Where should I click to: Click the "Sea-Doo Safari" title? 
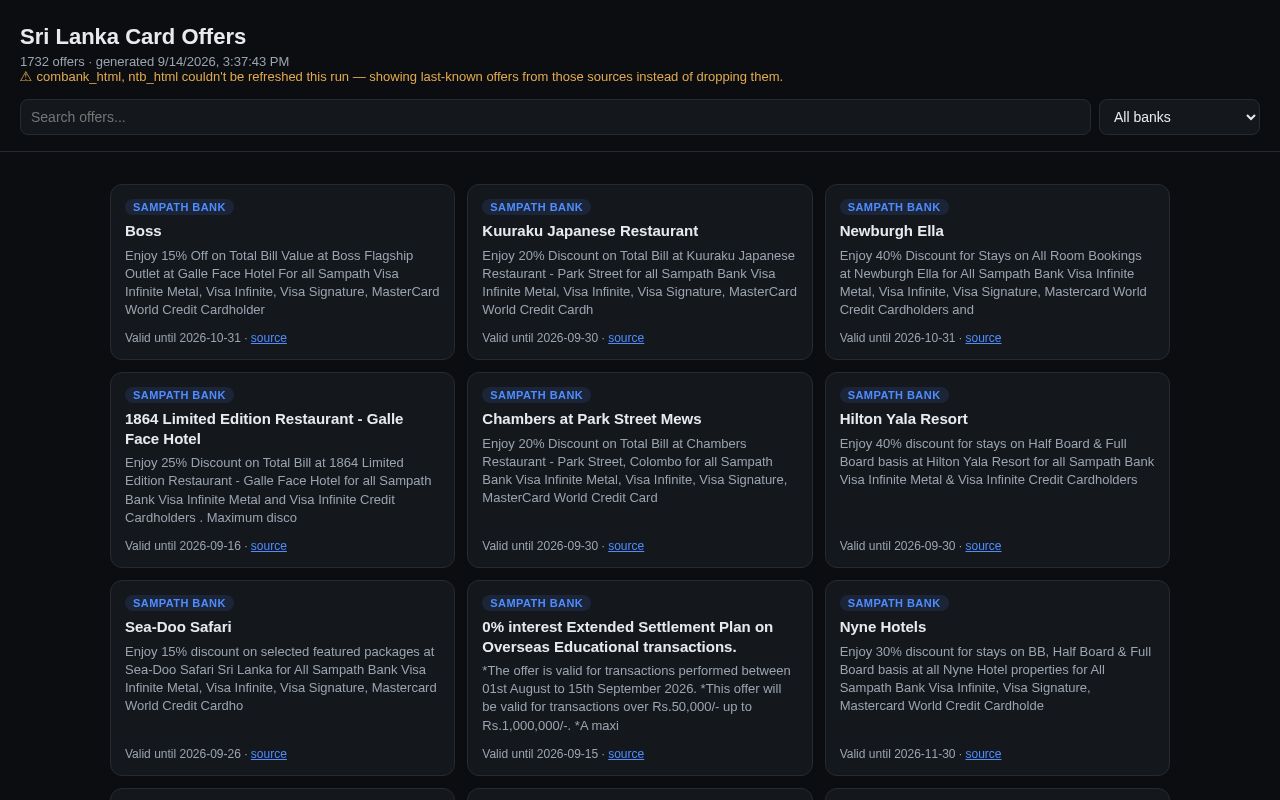point(178,627)
